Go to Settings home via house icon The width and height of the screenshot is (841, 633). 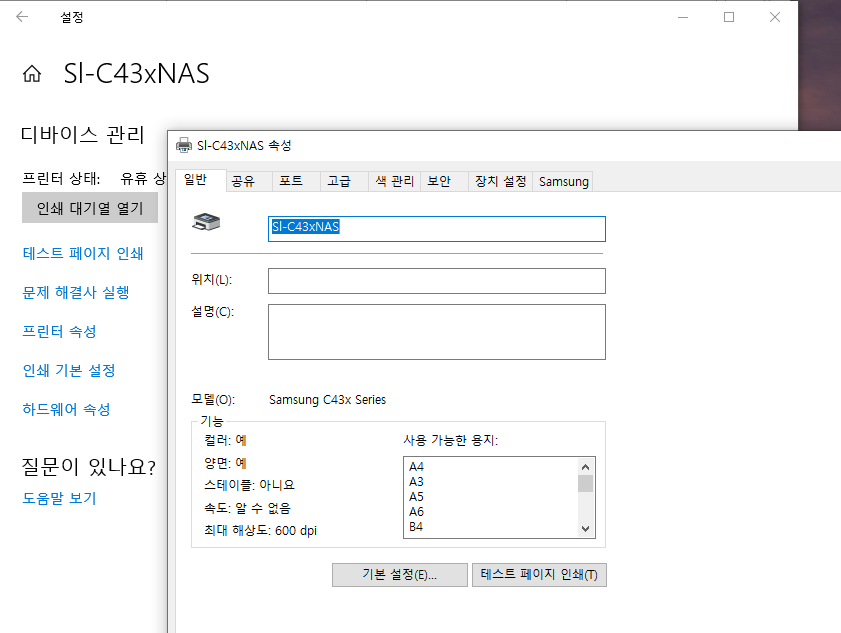click(32, 73)
